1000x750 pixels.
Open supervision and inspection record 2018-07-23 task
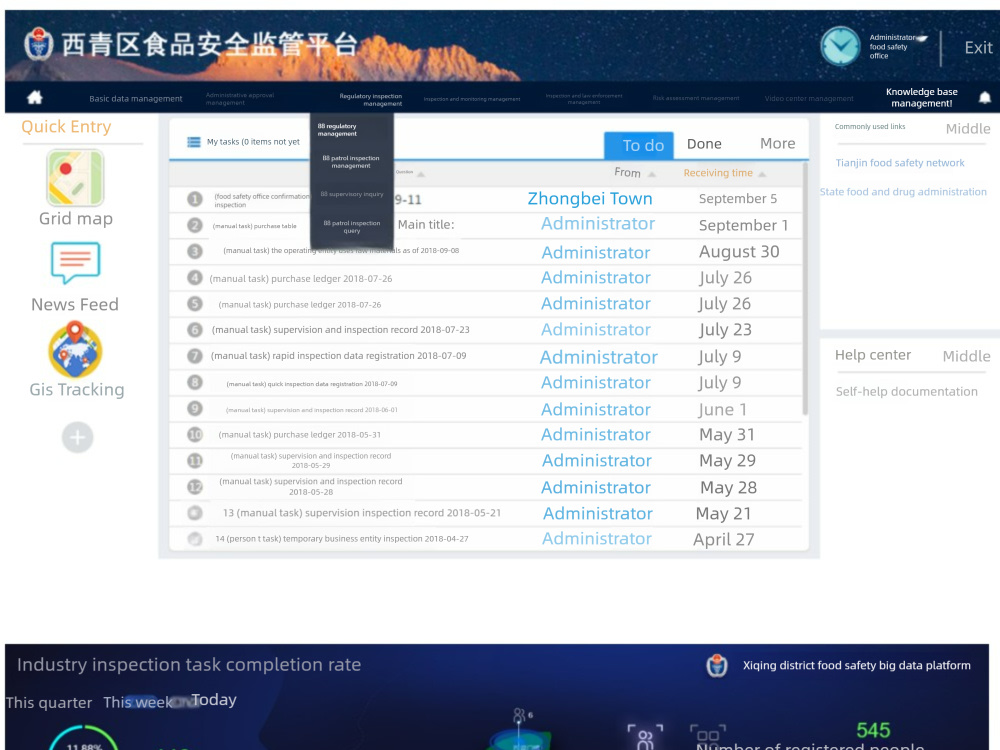(341, 330)
